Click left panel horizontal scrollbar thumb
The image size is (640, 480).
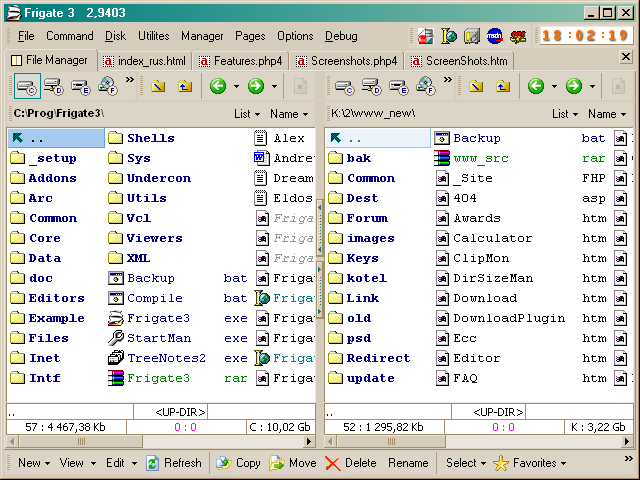pos(81,441)
